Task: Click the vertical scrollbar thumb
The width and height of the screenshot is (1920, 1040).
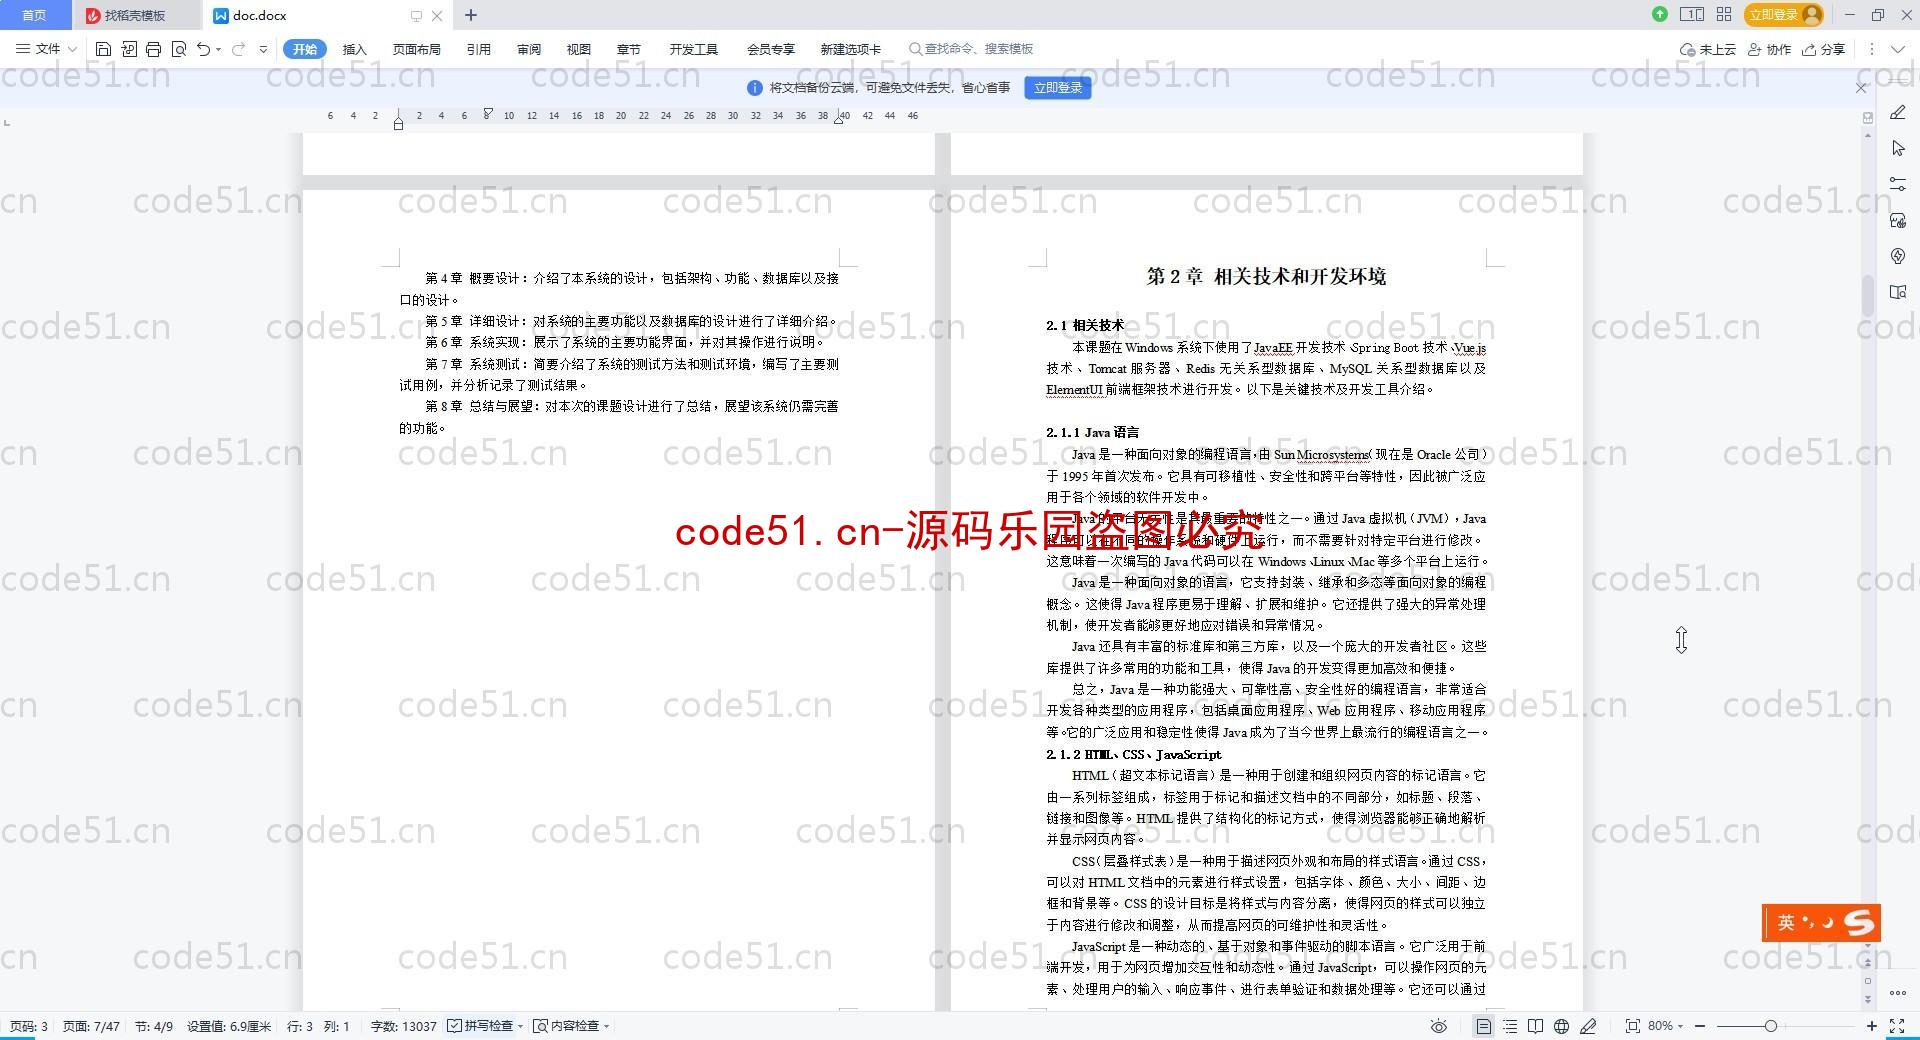Action: pyautogui.click(x=1867, y=296)
